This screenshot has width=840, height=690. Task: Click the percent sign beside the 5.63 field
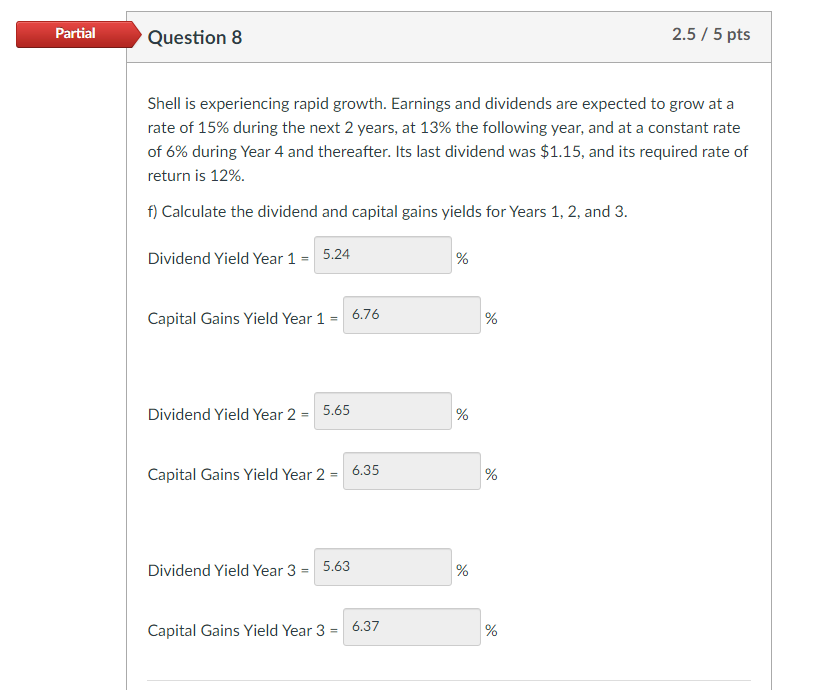(x=461, y=571)
